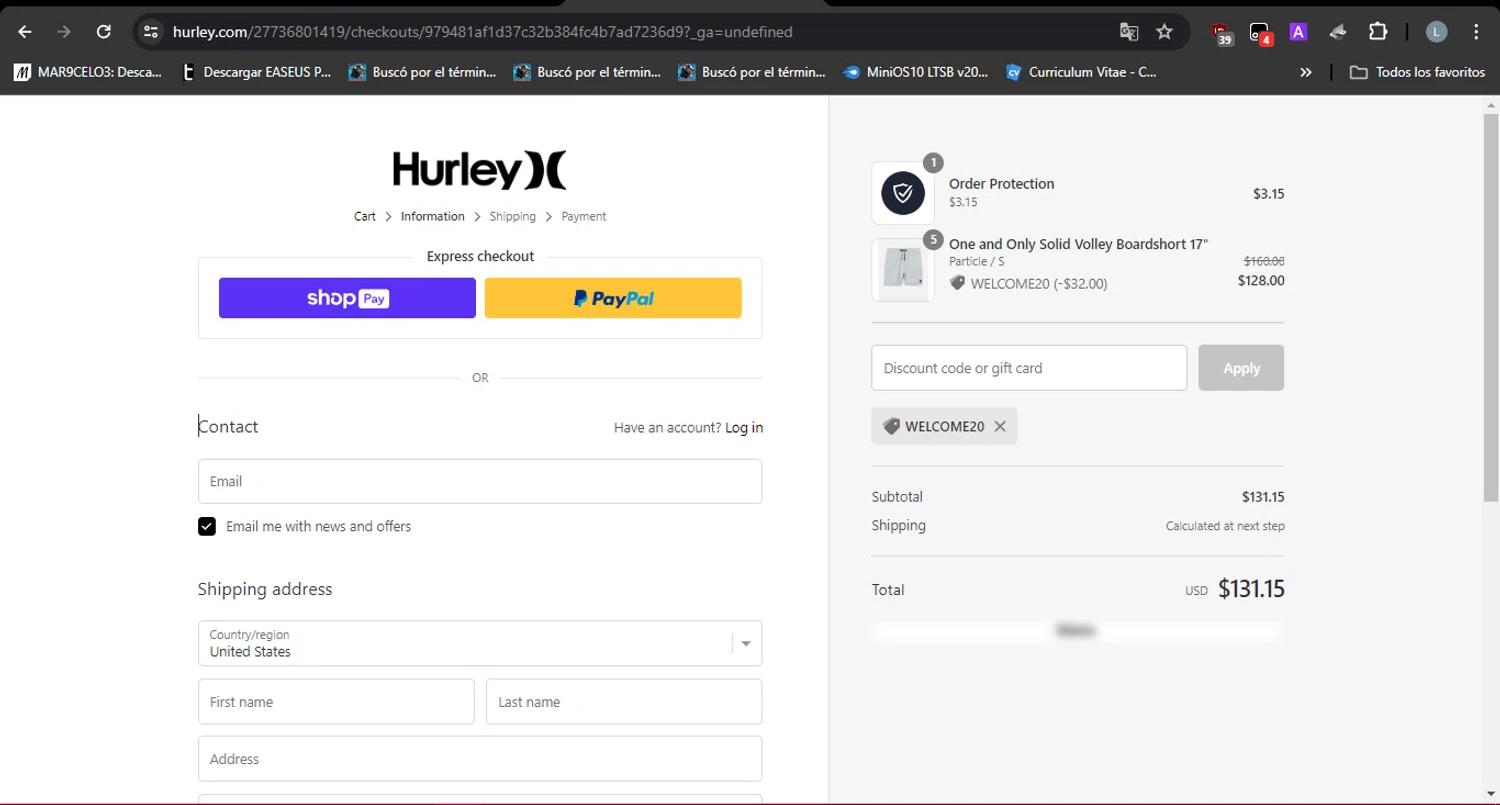Viewport: 1500px width, 805px height.
Task: Open the Todos los favoritos folder
Action: pyautogui.click(x=1417, y=72)
